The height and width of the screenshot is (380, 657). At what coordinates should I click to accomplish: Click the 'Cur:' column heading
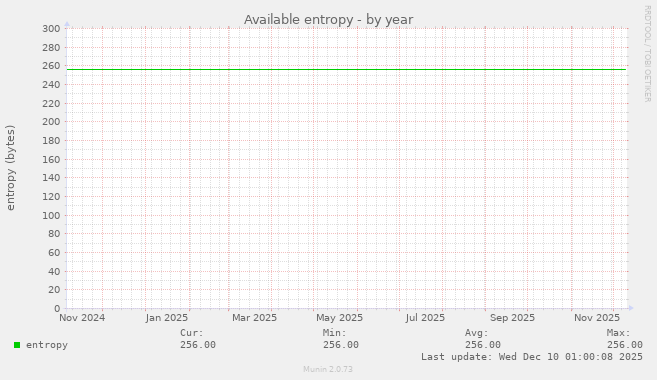click(191, 333)
